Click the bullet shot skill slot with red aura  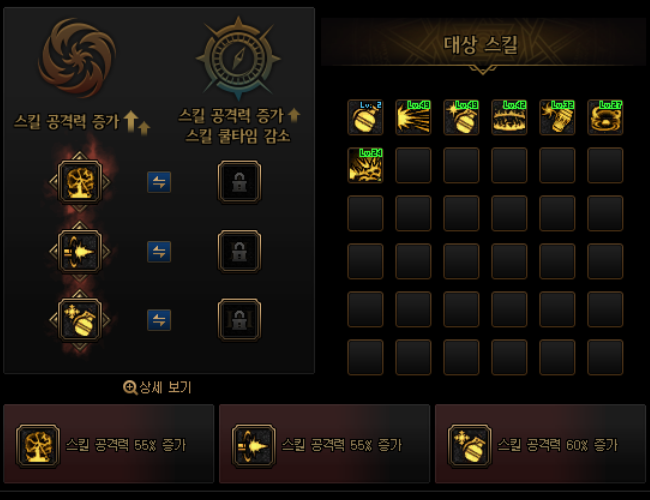tap(80, 251)
